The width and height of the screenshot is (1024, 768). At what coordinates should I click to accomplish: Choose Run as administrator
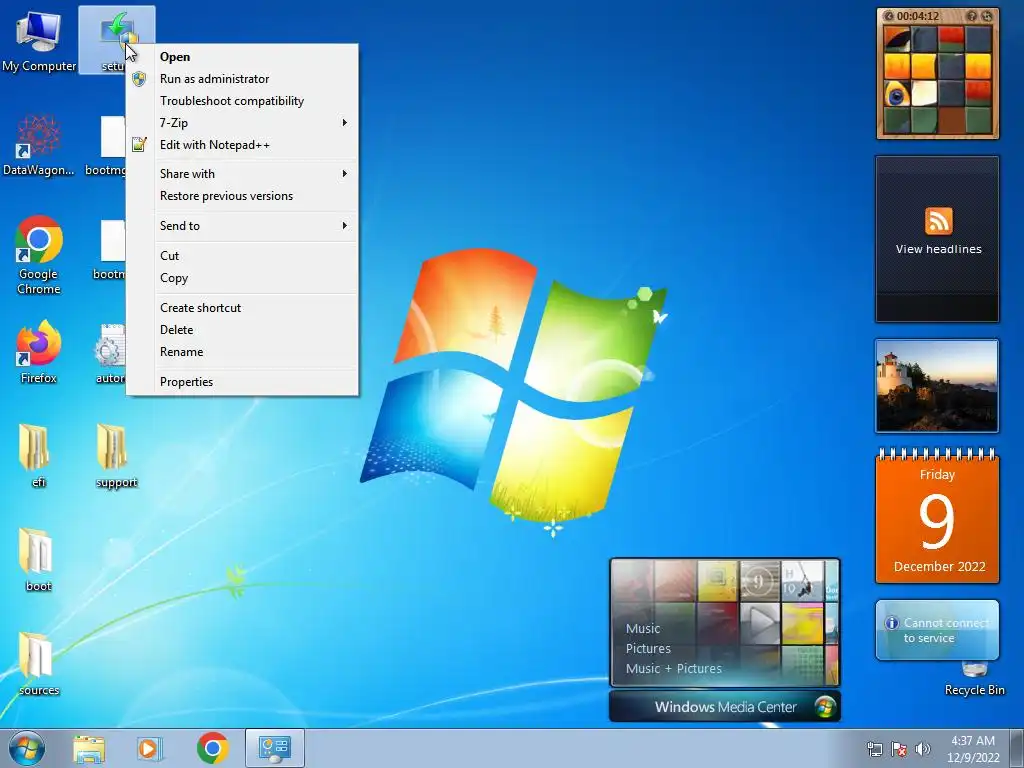(242, 79)
